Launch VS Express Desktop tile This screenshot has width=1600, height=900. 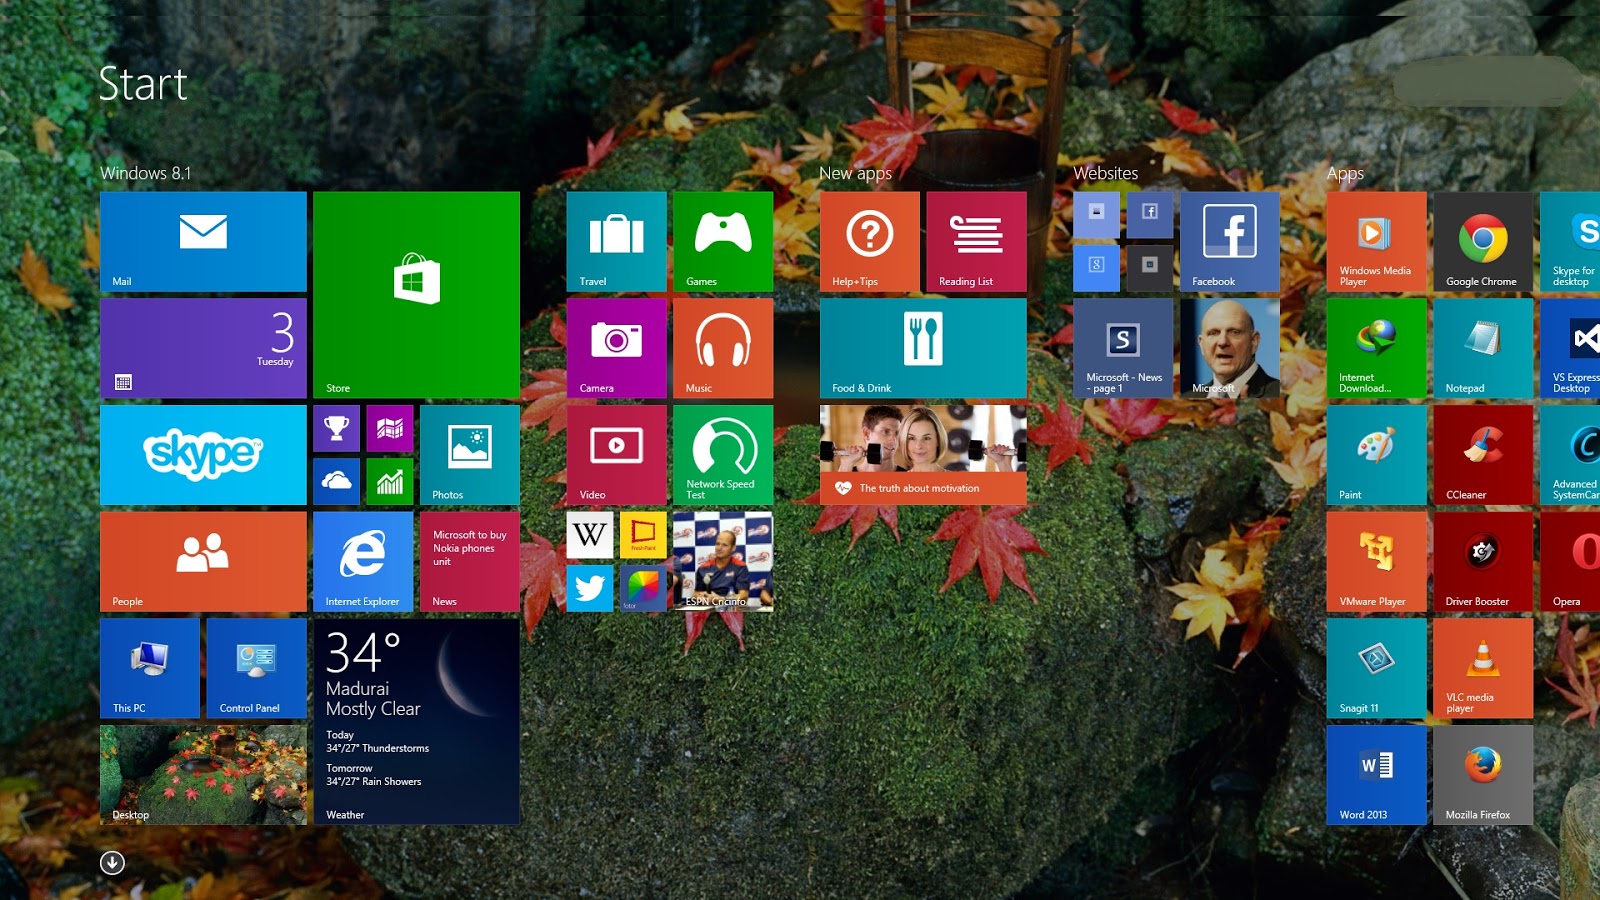(1570, 348)
